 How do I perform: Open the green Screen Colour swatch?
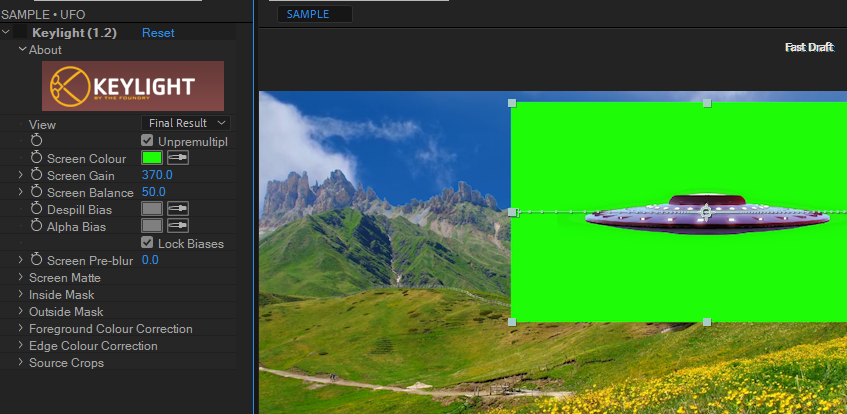(151, 158)
